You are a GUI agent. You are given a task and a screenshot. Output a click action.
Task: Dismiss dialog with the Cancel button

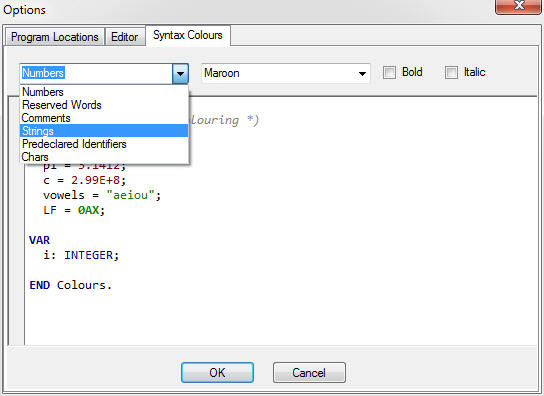tap(309, 372)
